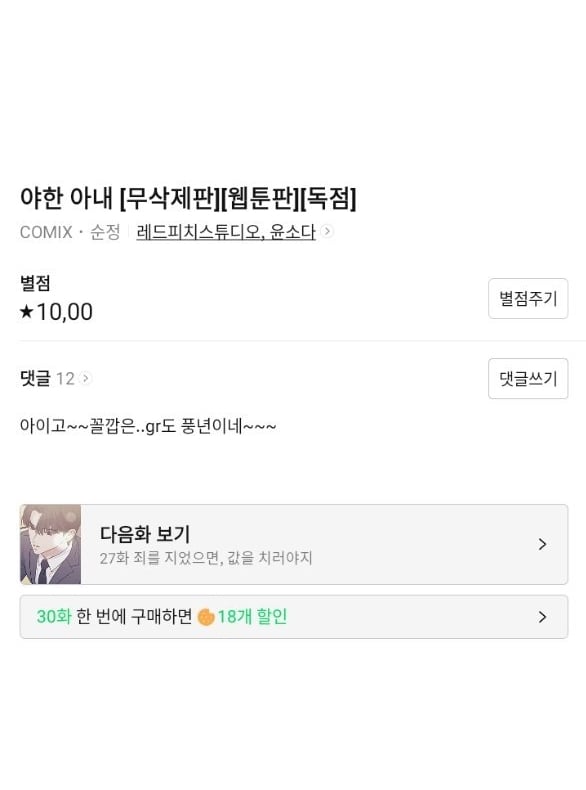Click the cookie icon in the discount banner
Screen dimensions: 586x790
tap(206, 617)
